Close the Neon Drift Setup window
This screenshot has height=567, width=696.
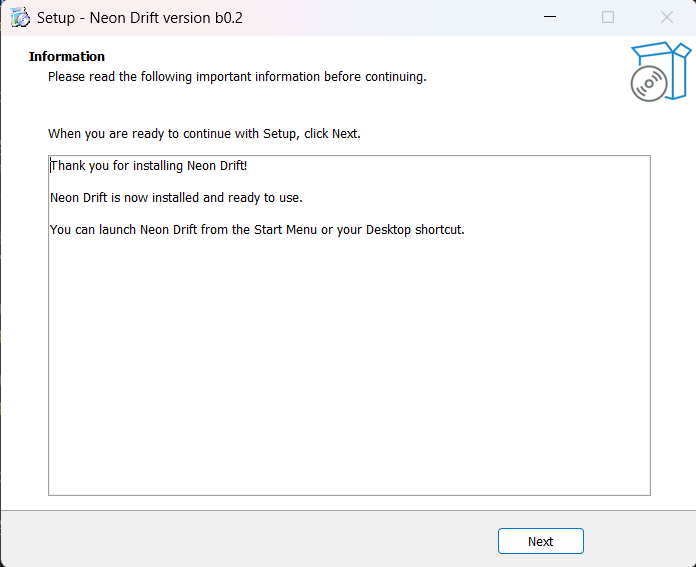pos(666,17)
